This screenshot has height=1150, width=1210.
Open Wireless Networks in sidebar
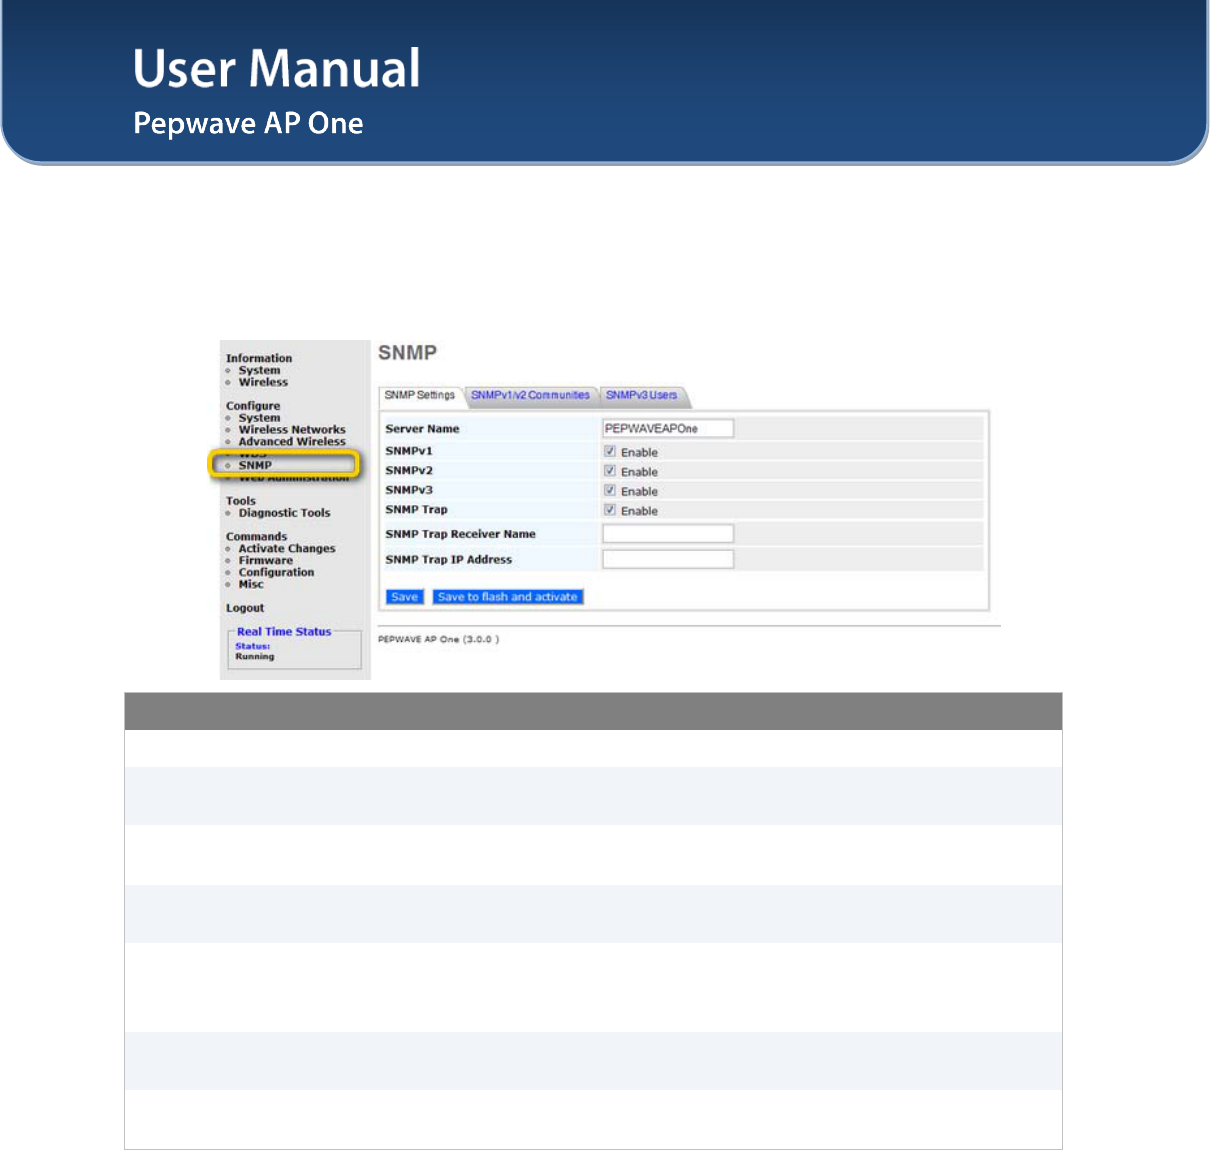point(292,430)
